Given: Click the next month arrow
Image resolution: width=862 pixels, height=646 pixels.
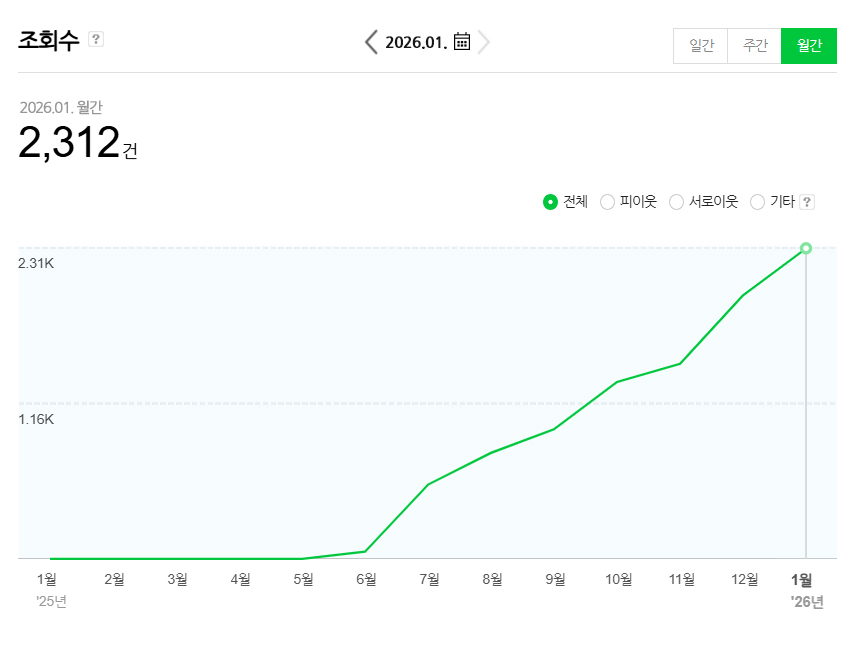Looking at the screenshot, I should point(484,41).
